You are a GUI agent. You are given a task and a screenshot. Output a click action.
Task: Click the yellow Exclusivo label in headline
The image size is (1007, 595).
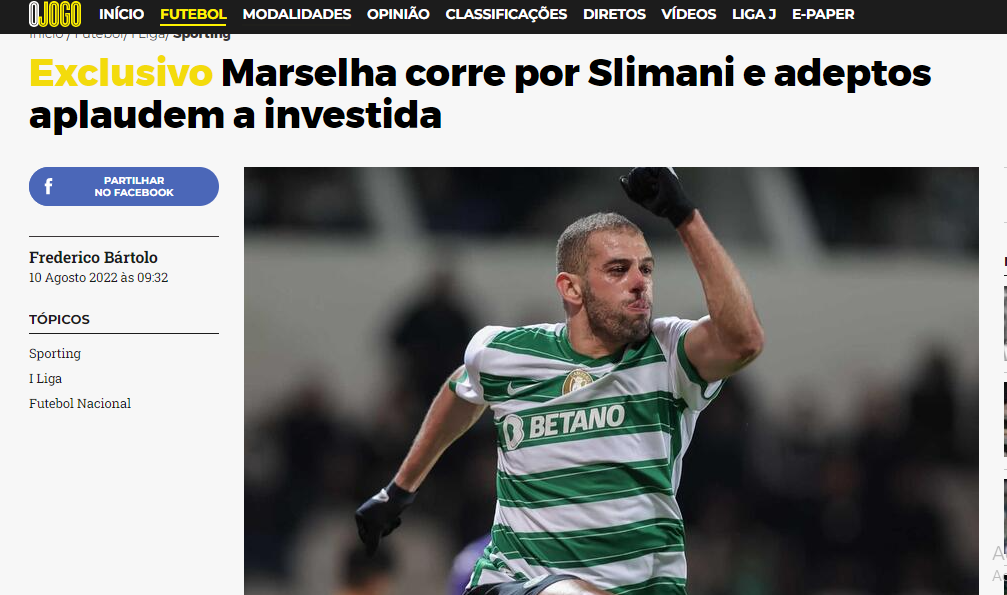click(x=121, y=73)
